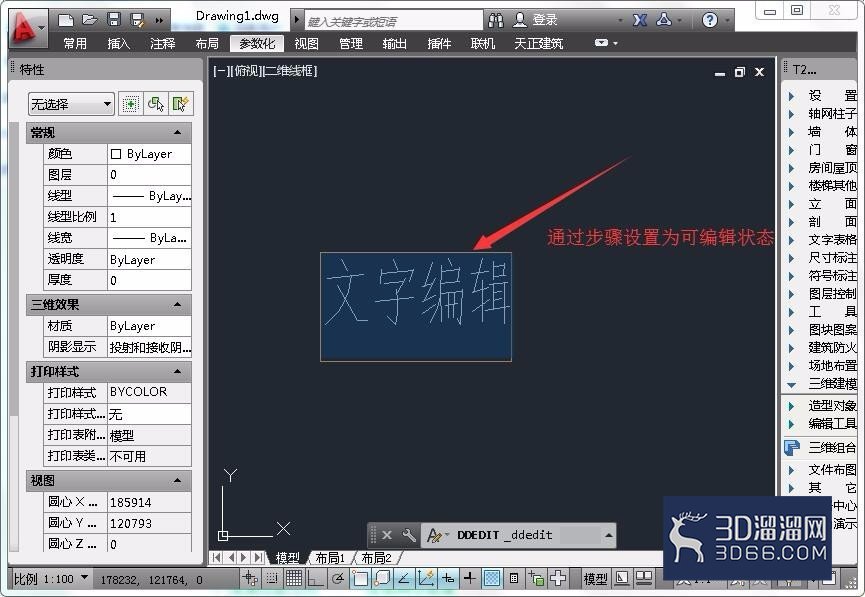865x597 pixels.
Task: Click the binoculars search icon
Action: pyautogui.click(x=495, y=21)
